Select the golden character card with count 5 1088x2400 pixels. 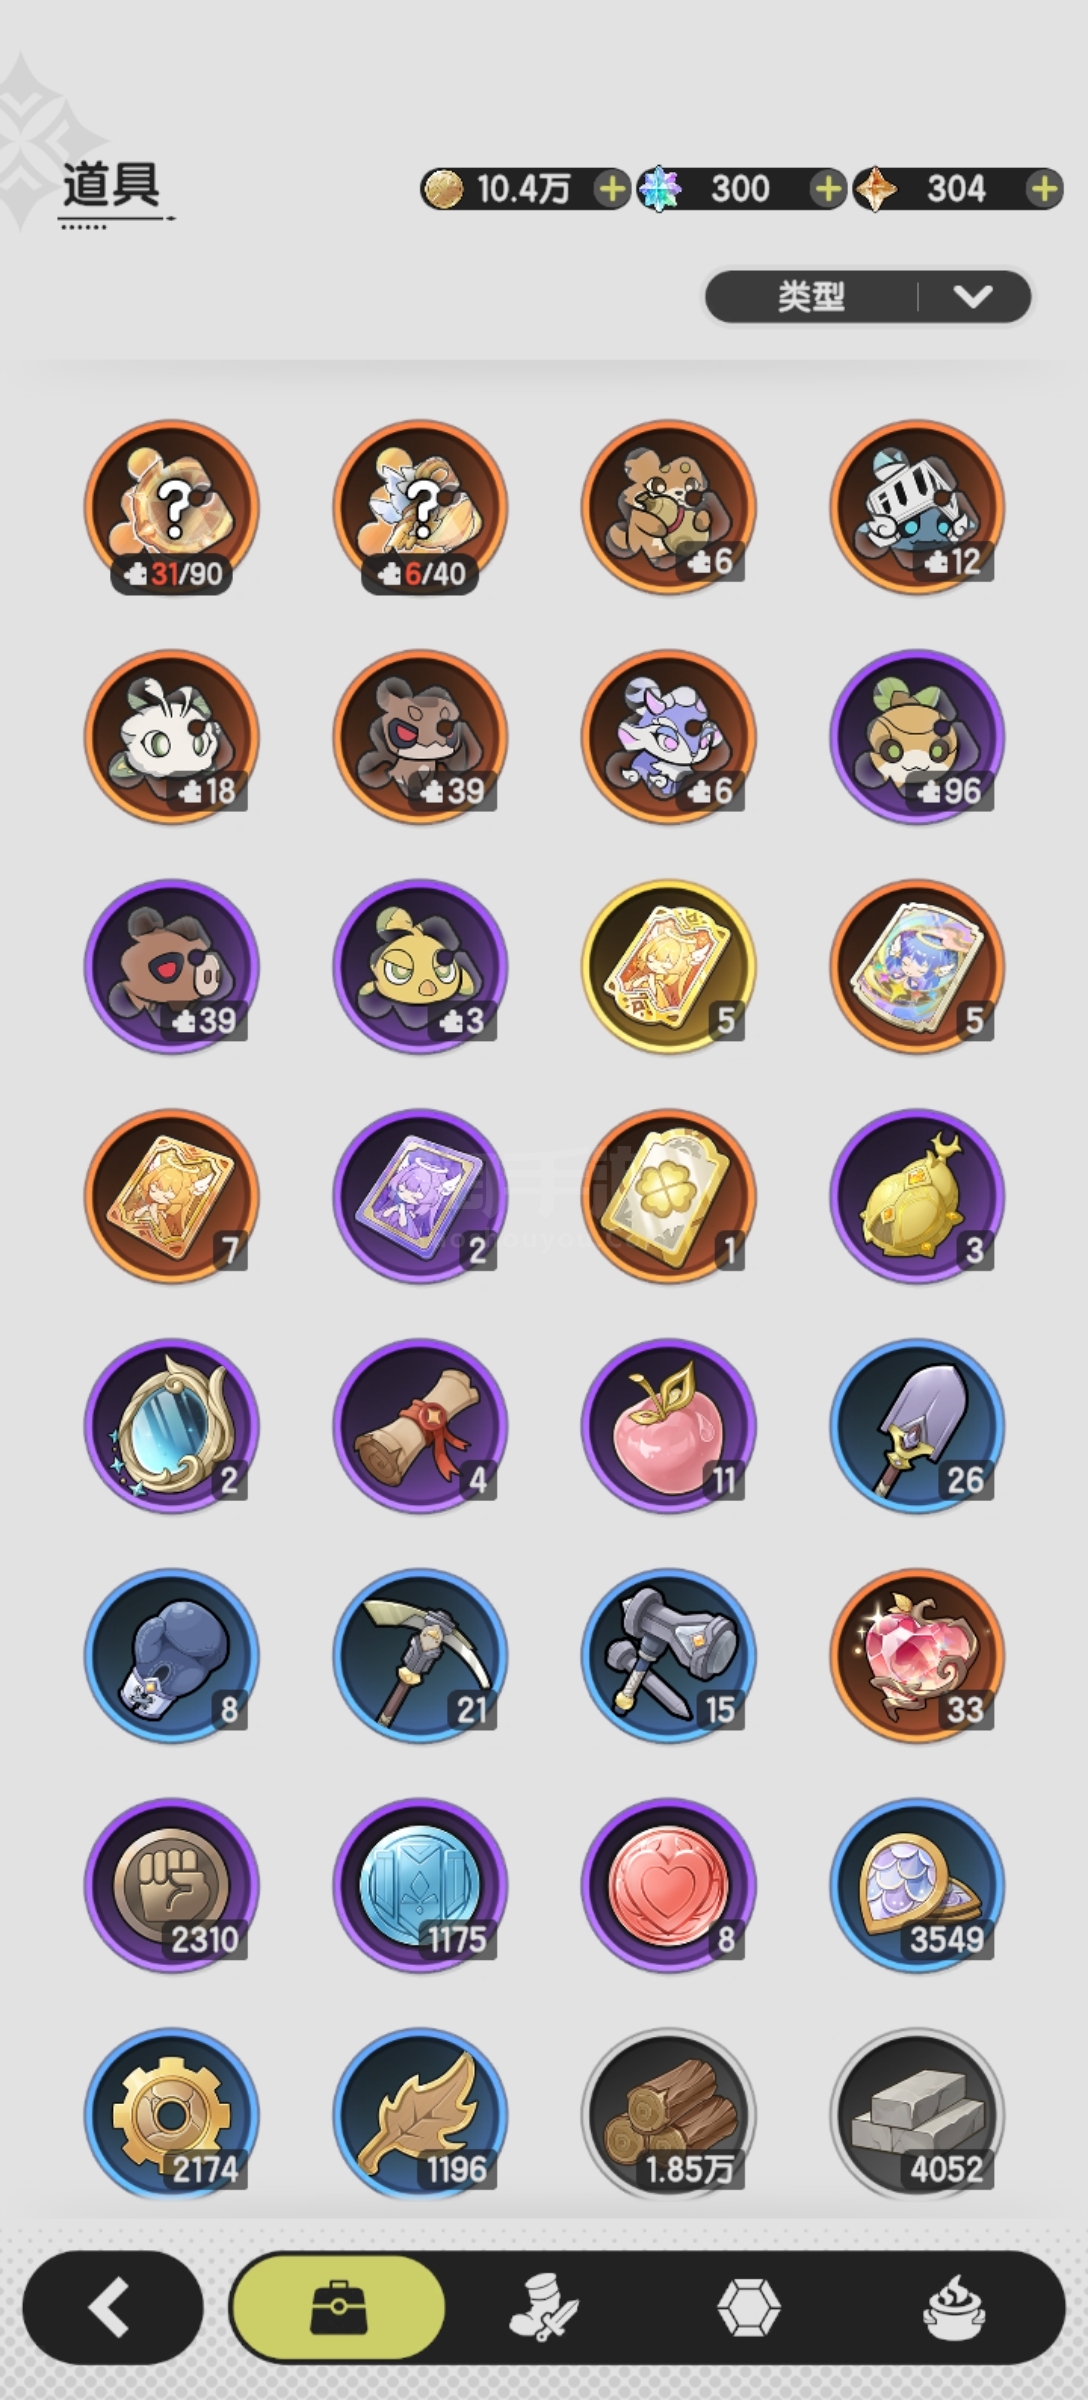pyautogui.click(x=668, y=966)
